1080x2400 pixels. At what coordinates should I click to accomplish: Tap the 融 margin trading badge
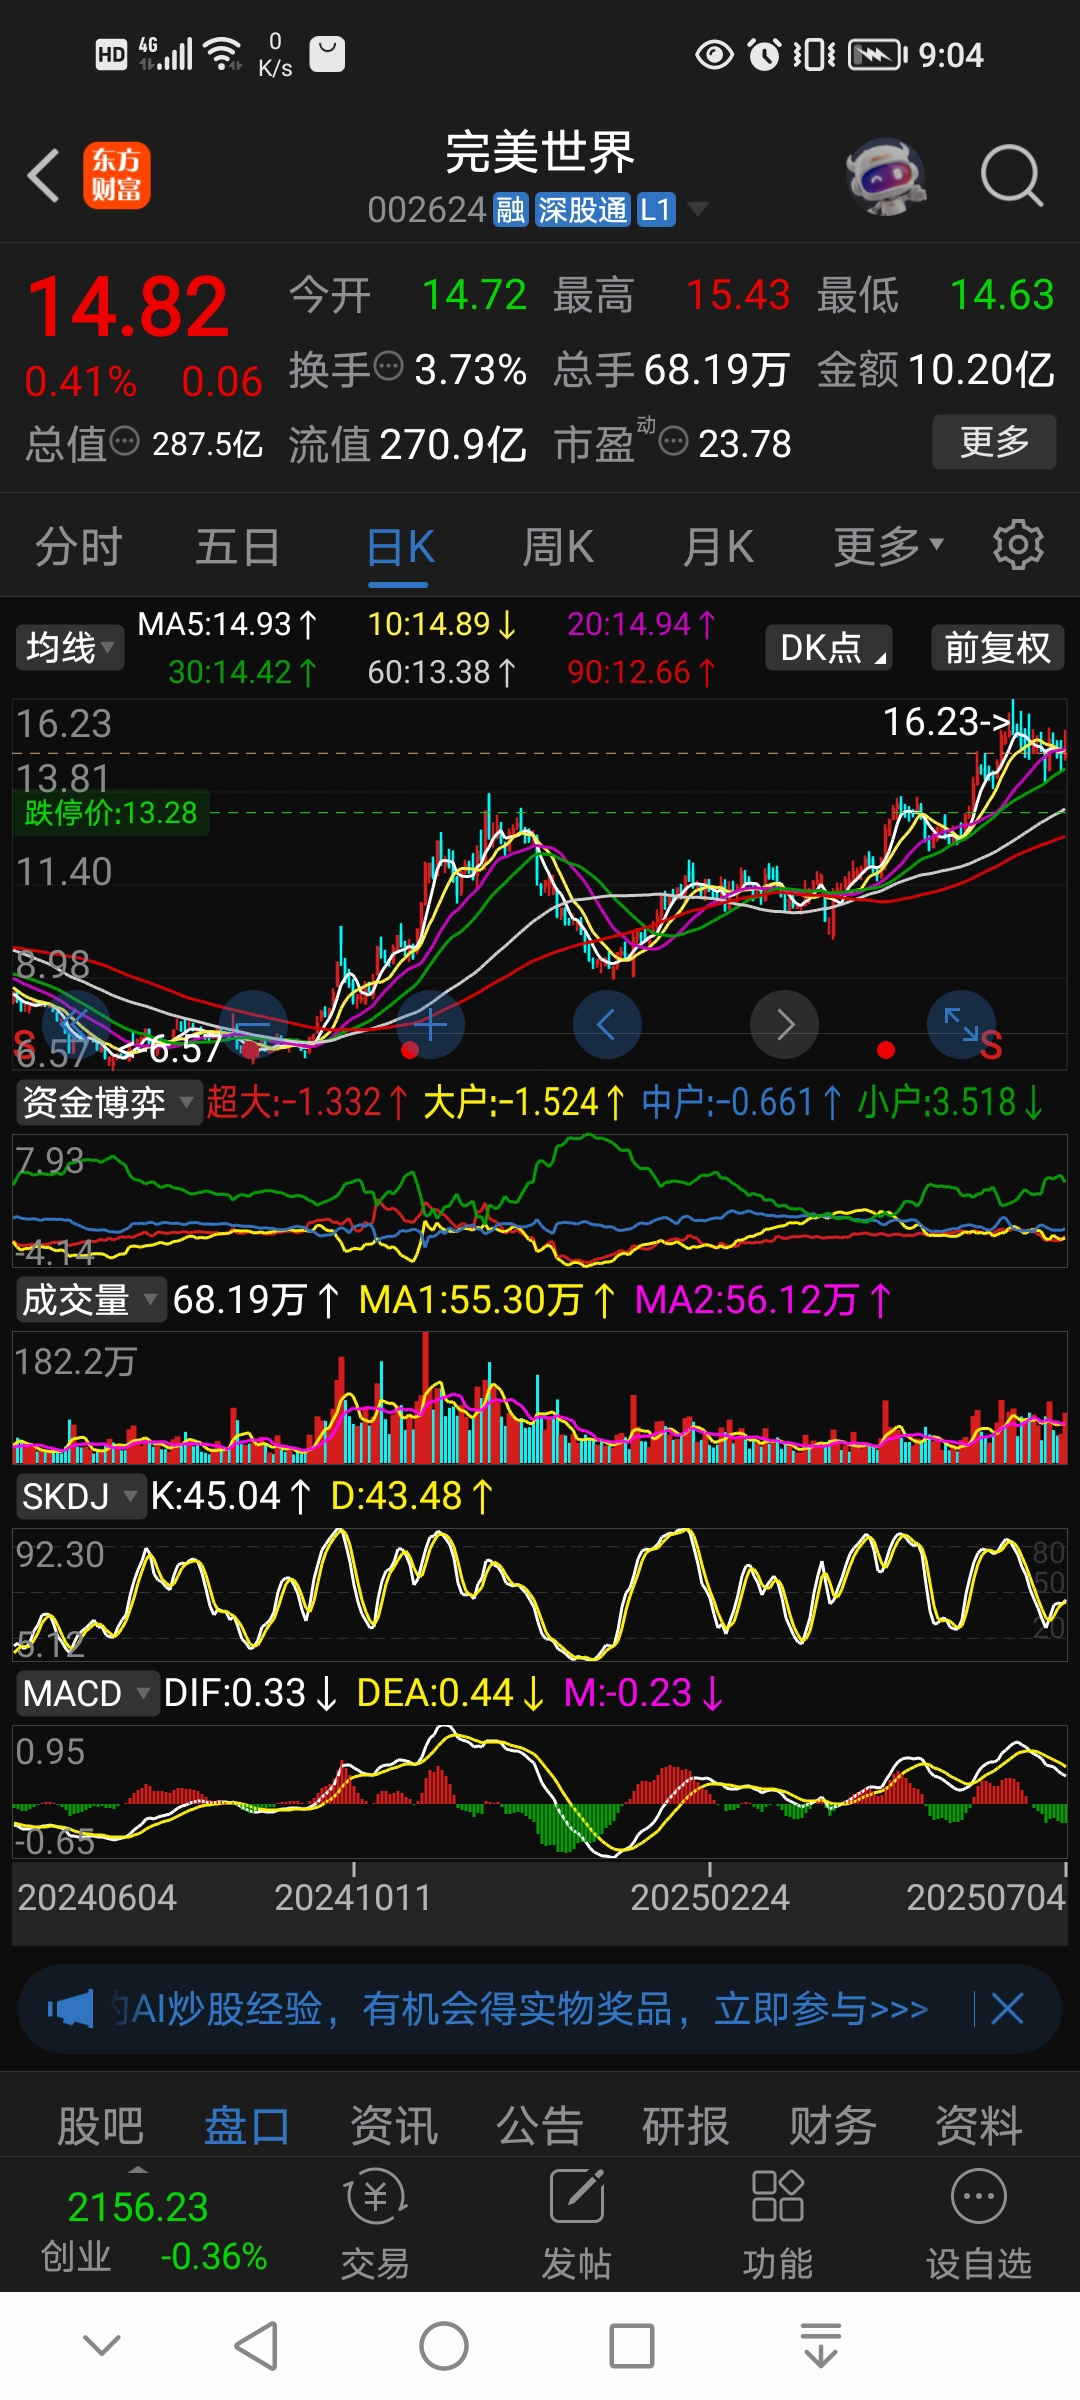click(511, 210)
